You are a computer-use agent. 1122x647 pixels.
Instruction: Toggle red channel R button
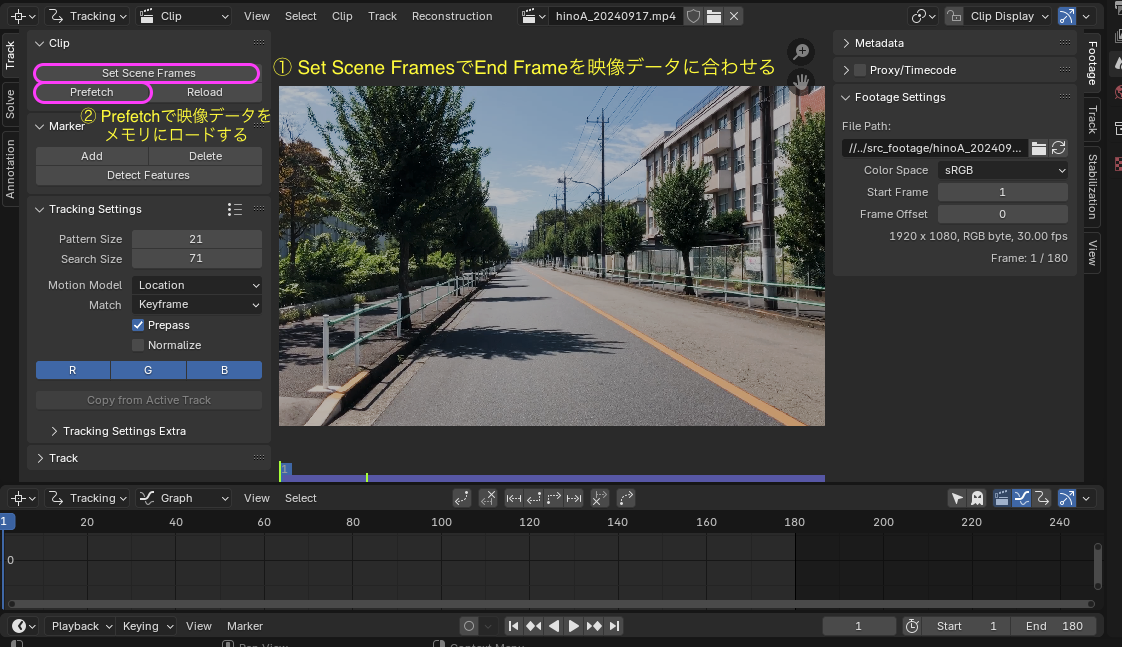[x=73, y=370]
